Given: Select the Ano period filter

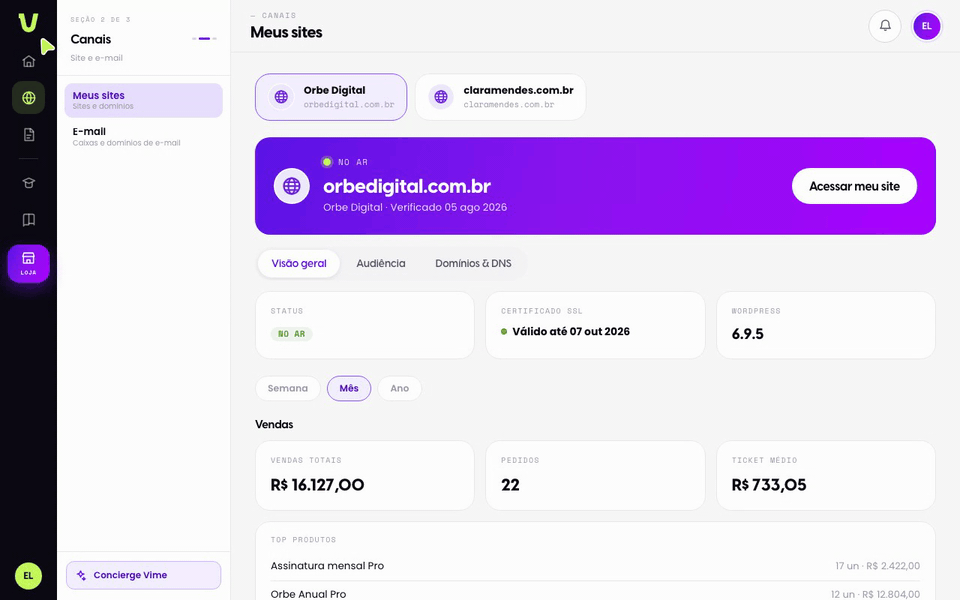Looking at the screenshot, I should click(x=400, y=388).
